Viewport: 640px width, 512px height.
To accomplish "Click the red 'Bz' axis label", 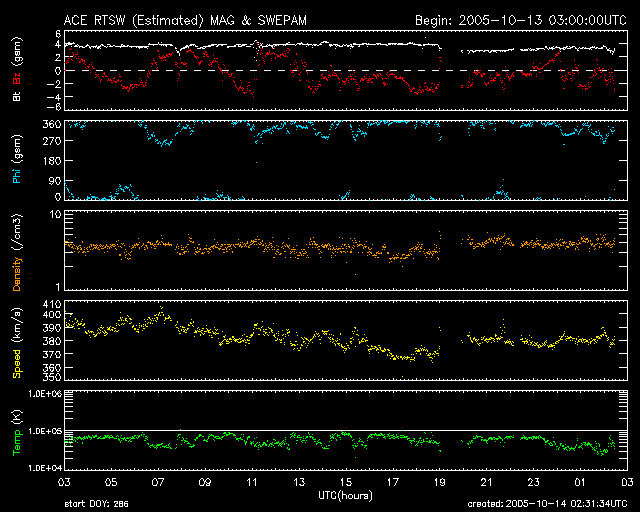I will [x=16, y=79].
